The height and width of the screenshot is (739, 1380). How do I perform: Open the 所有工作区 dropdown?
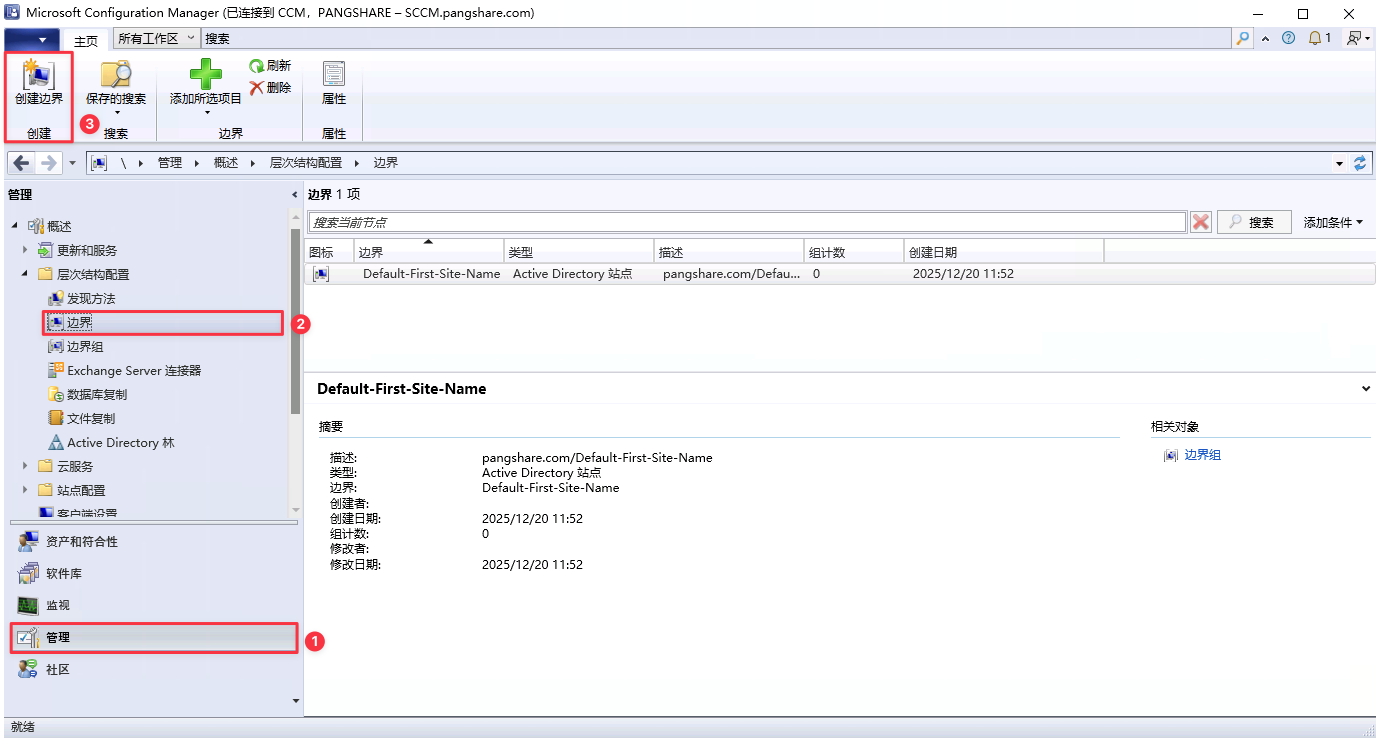point(155,38)
